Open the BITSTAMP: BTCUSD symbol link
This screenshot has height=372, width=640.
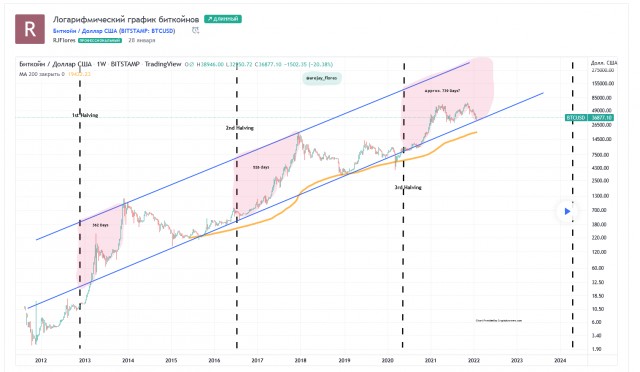point(114,31)
